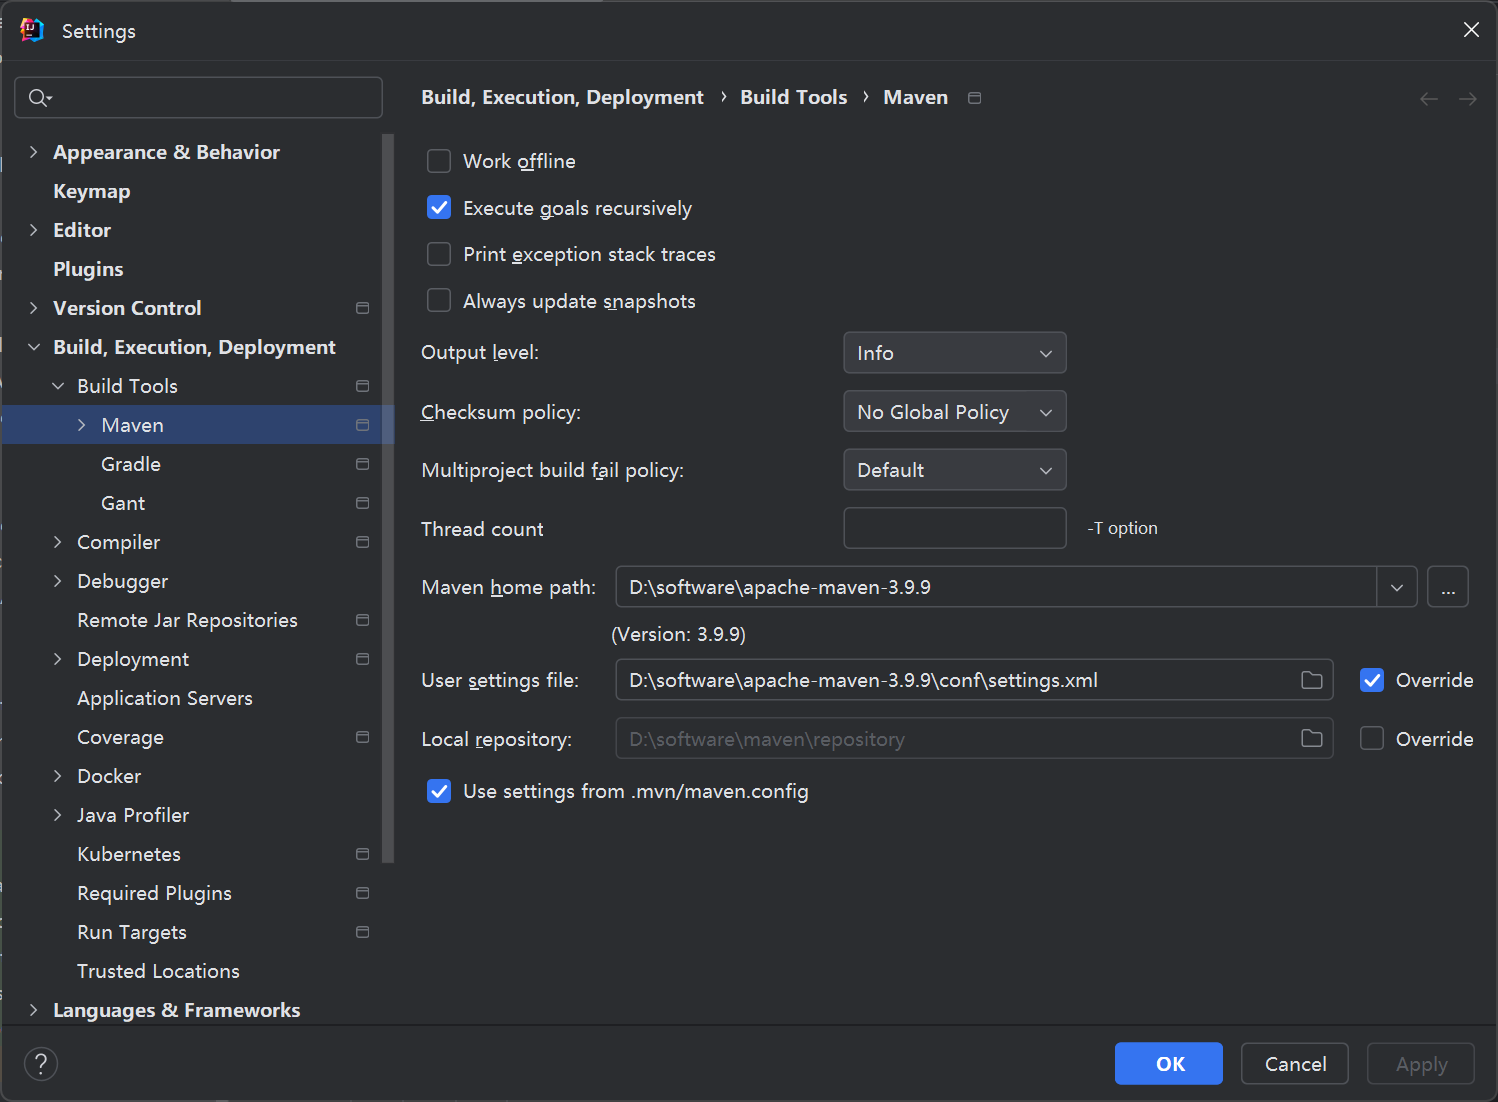Click the back navigation arrow

click(x=1429, y=98)
